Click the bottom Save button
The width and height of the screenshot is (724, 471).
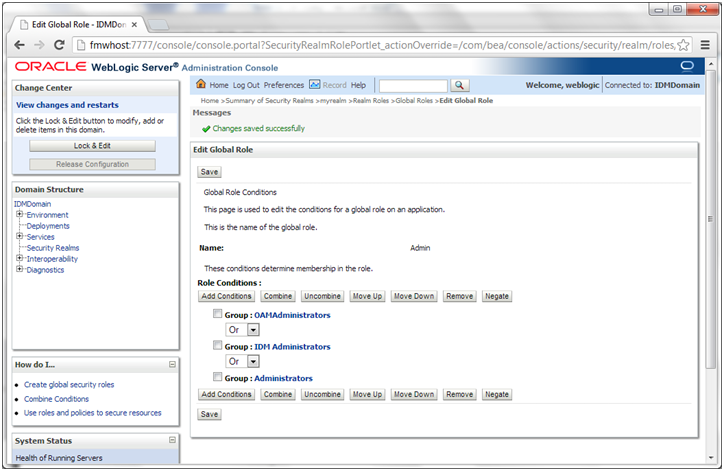(209, 414)
